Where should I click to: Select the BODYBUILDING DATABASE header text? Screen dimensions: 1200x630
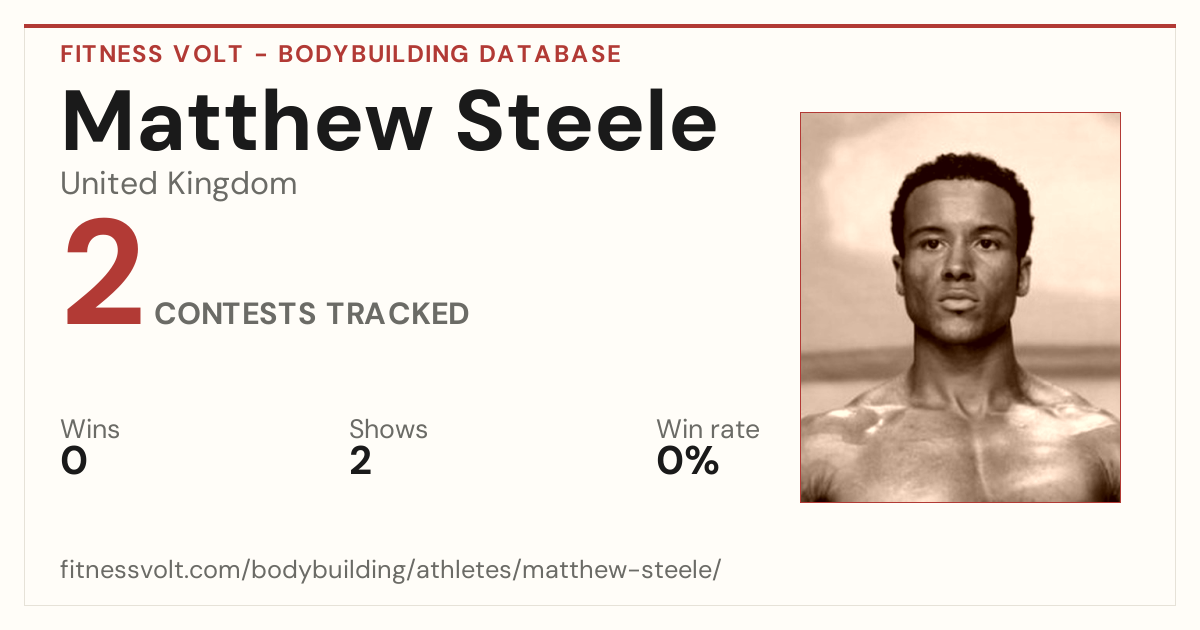[450, 54]
